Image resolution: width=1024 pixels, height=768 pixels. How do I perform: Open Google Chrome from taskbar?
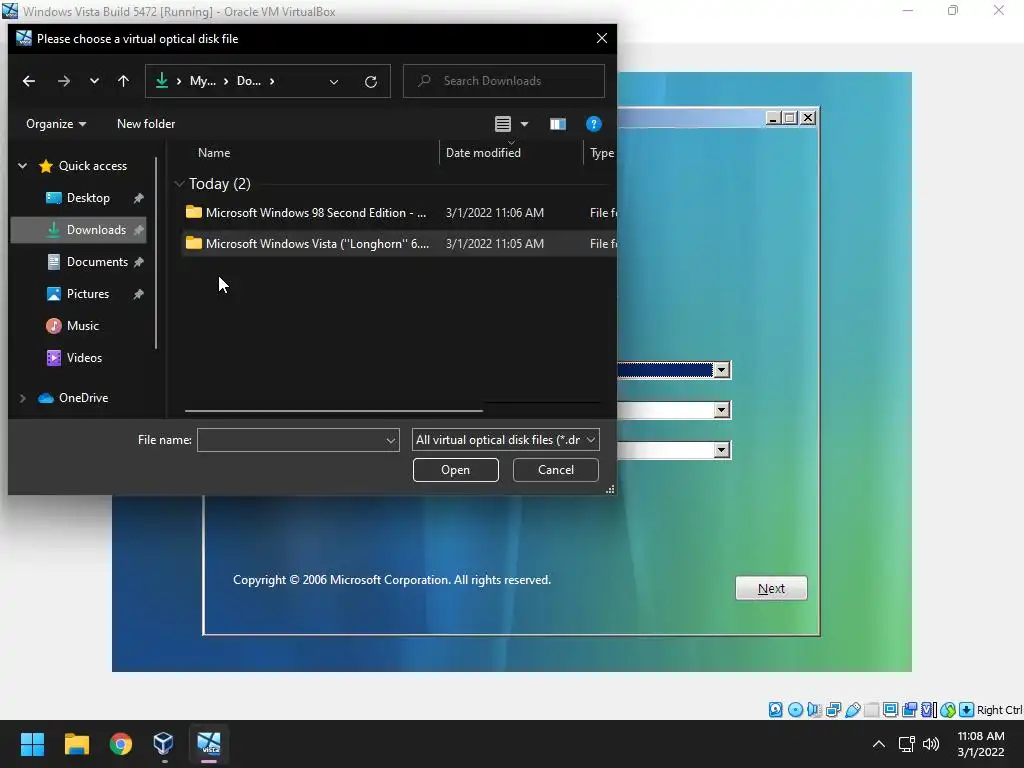(121, 744)
